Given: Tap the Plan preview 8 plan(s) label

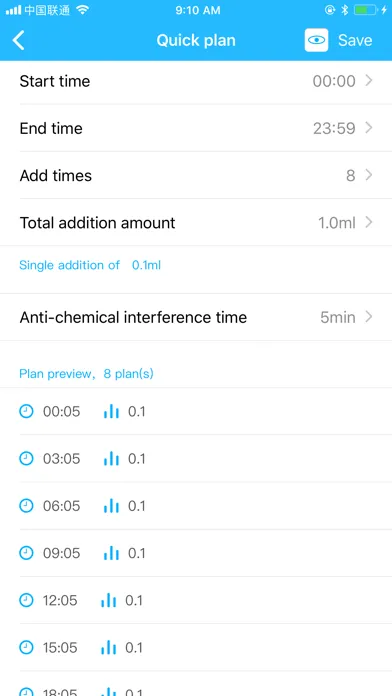Looking at the screenshot, I should click(x=86, y=374).
